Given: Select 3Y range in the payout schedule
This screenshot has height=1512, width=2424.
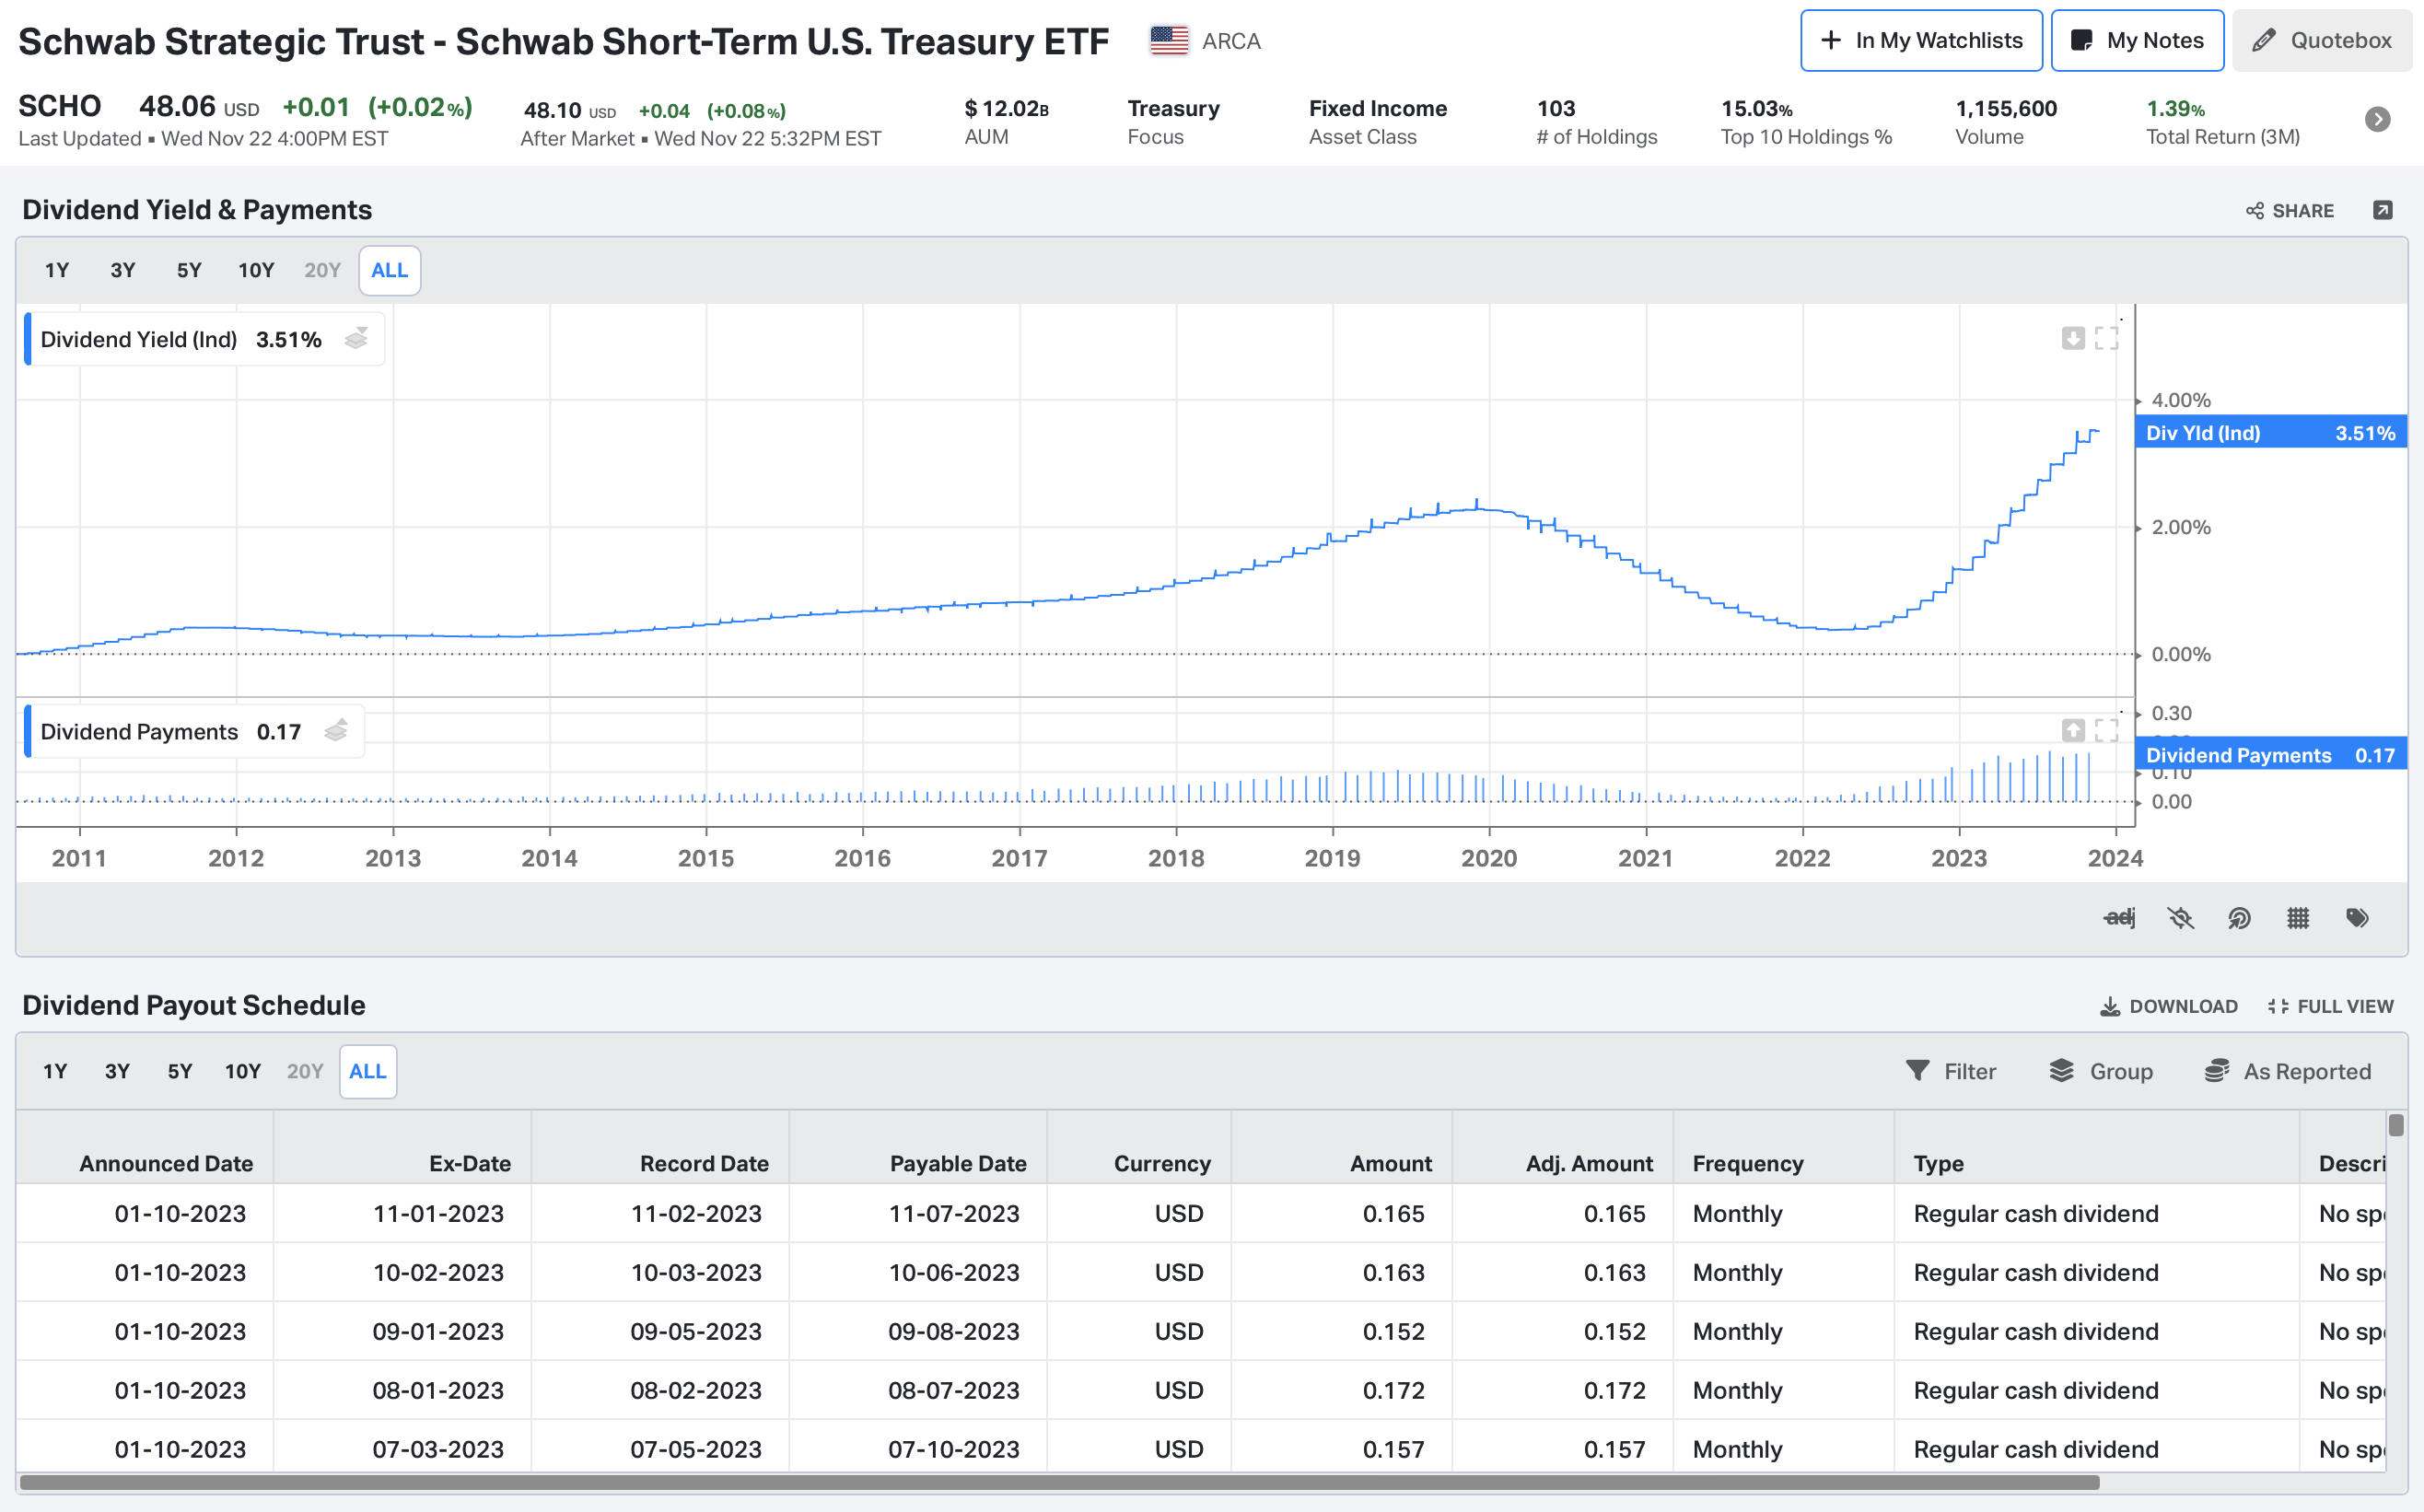Looking at the screenshot, I should [x=117, y=1071].
